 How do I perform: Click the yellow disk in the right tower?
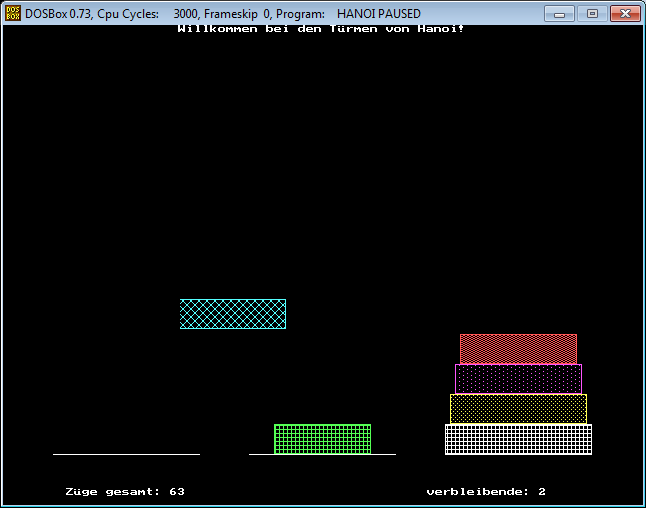click(x=518, y=409)
